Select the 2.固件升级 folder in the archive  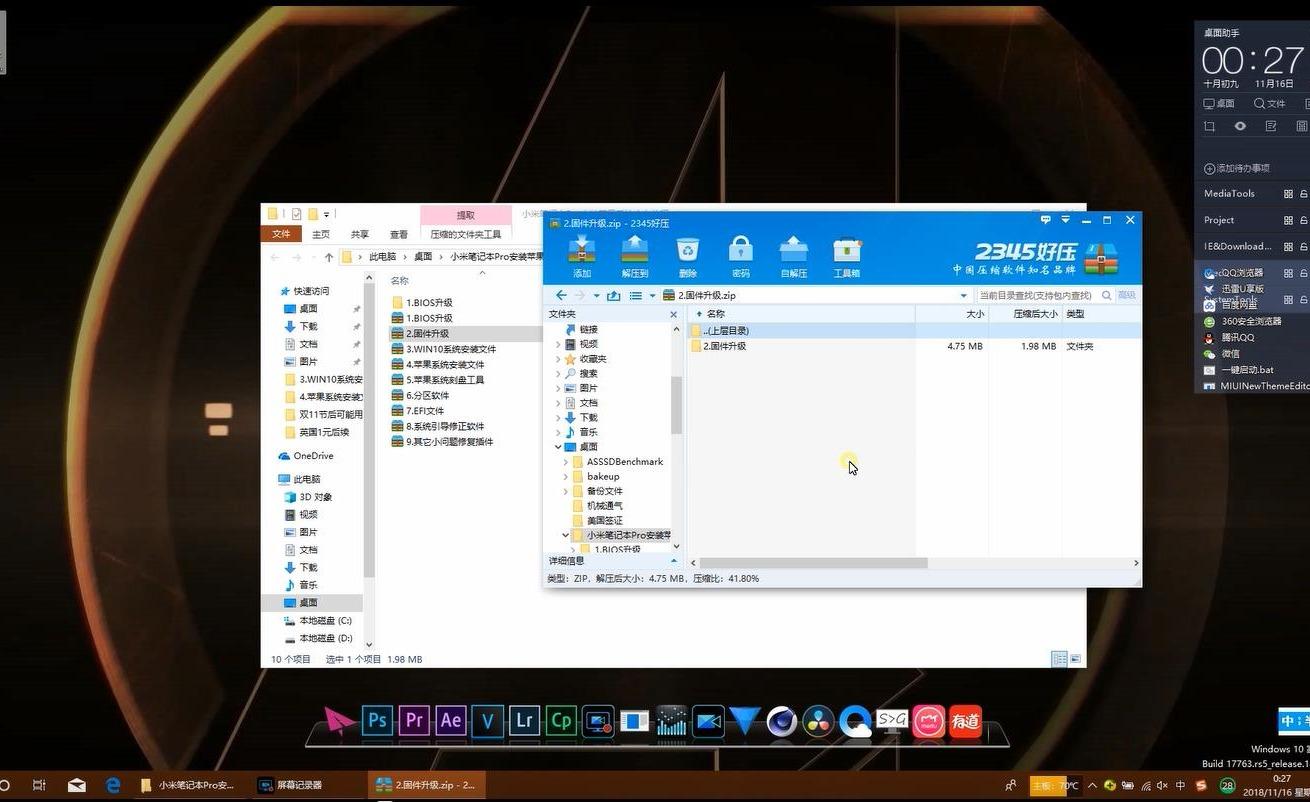coord(914,346)
